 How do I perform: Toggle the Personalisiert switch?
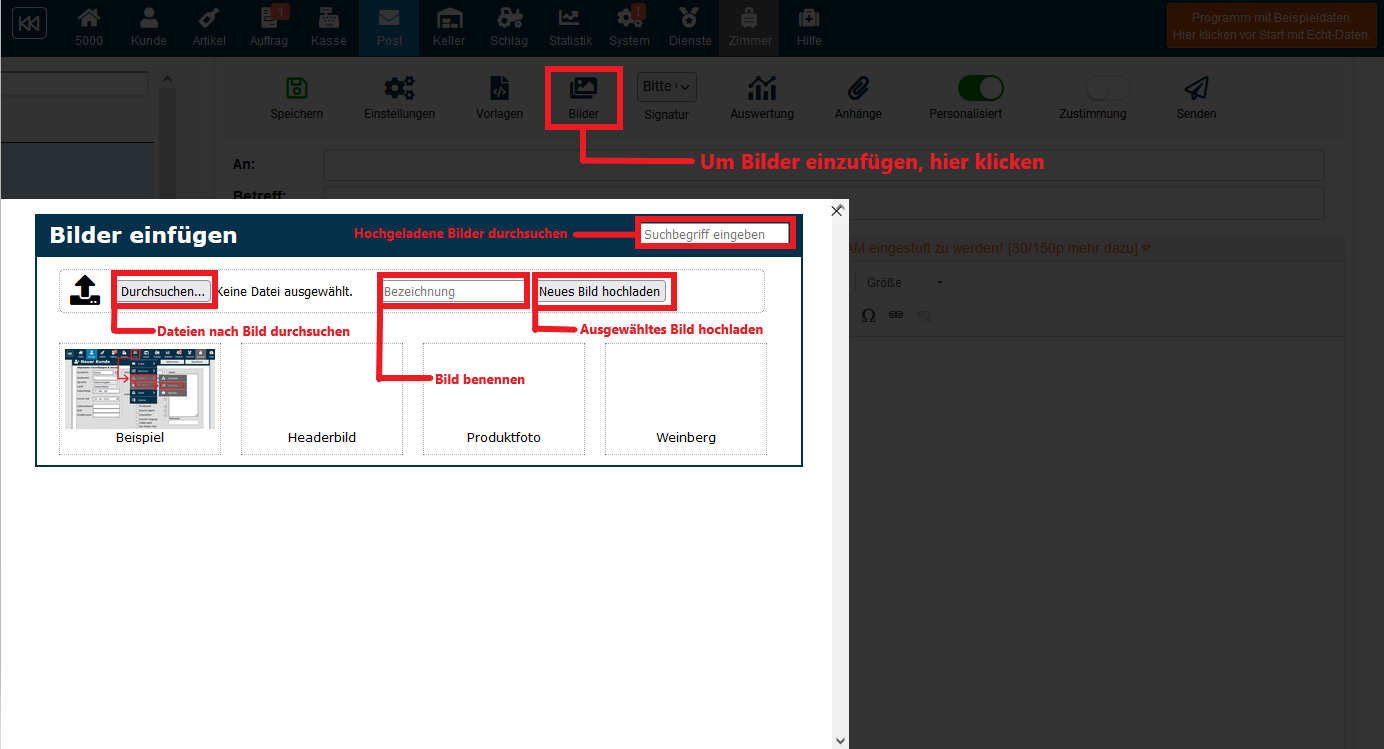coord(980,88)
